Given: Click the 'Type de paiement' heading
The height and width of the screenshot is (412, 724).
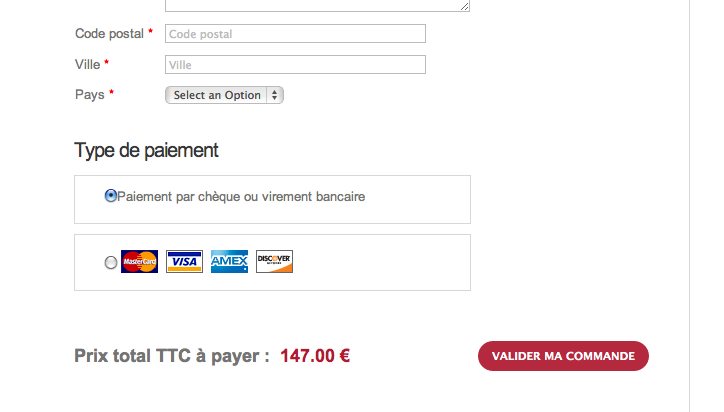Looking at the screenshot, I should point(146,151).
